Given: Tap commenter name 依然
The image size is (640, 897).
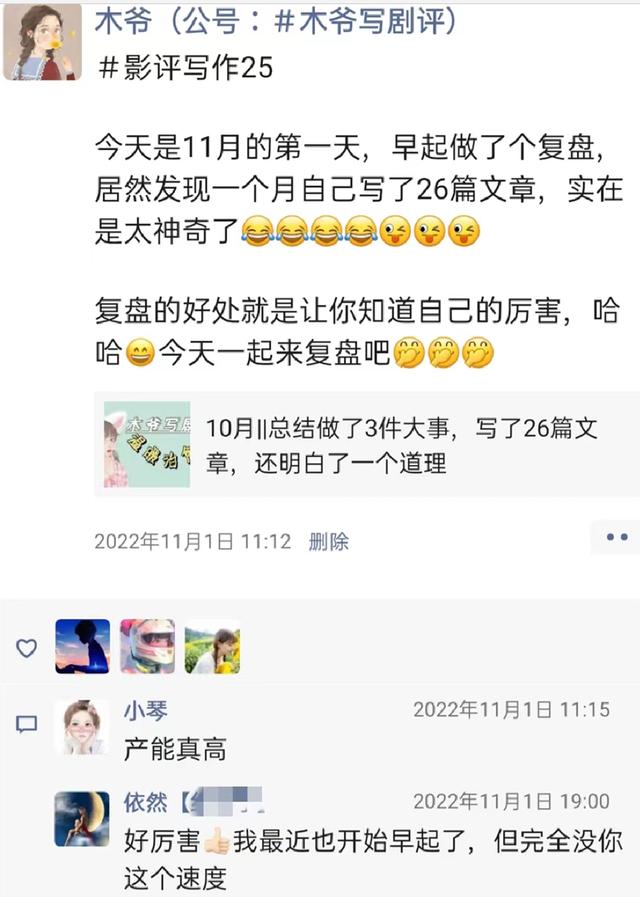Looking at the screenshot, I should (146, 802).
